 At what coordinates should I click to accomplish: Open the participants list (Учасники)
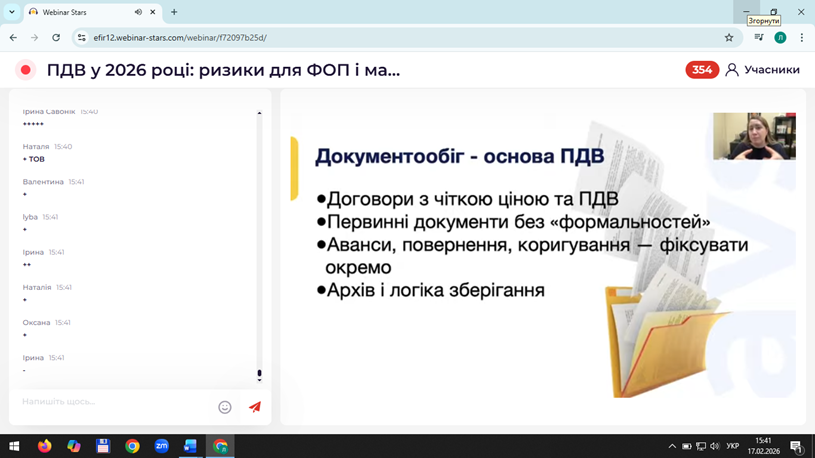pos(762,70)
